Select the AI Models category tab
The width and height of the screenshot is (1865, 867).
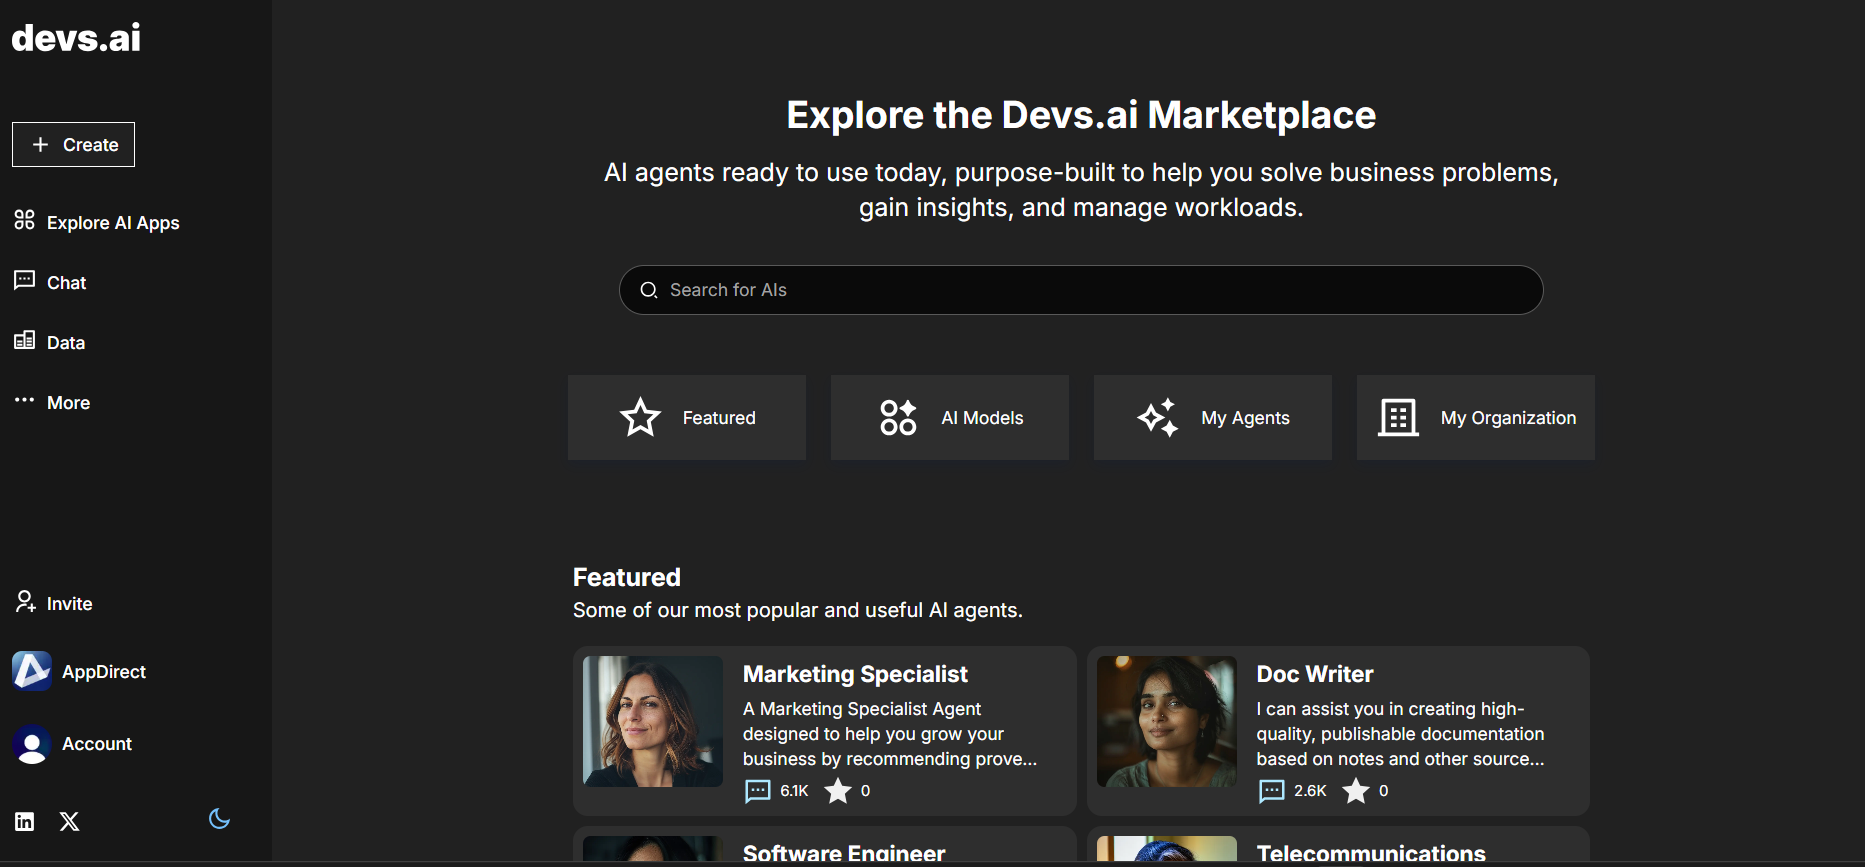click(x=950, y=418)
